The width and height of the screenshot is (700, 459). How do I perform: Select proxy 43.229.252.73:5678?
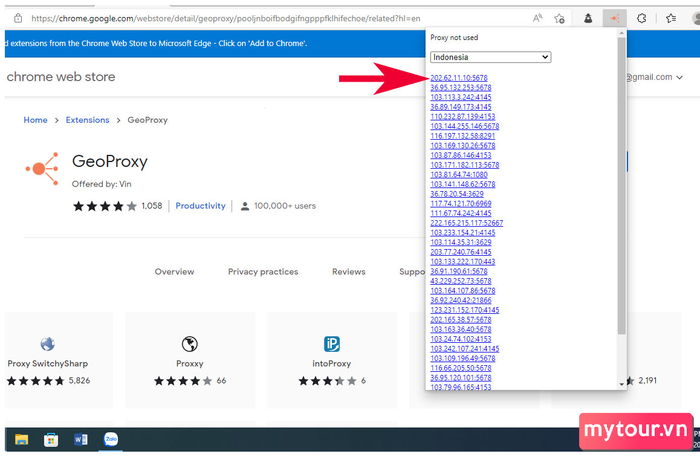point(461,281)
